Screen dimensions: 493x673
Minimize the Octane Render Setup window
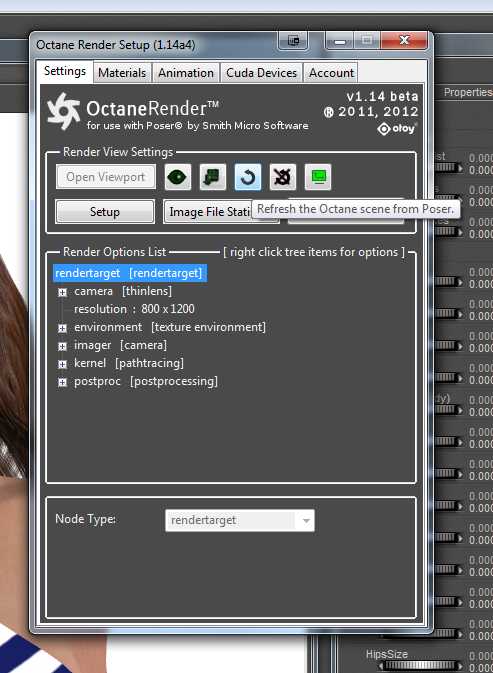pyautogui.click(x=340, y=41)
